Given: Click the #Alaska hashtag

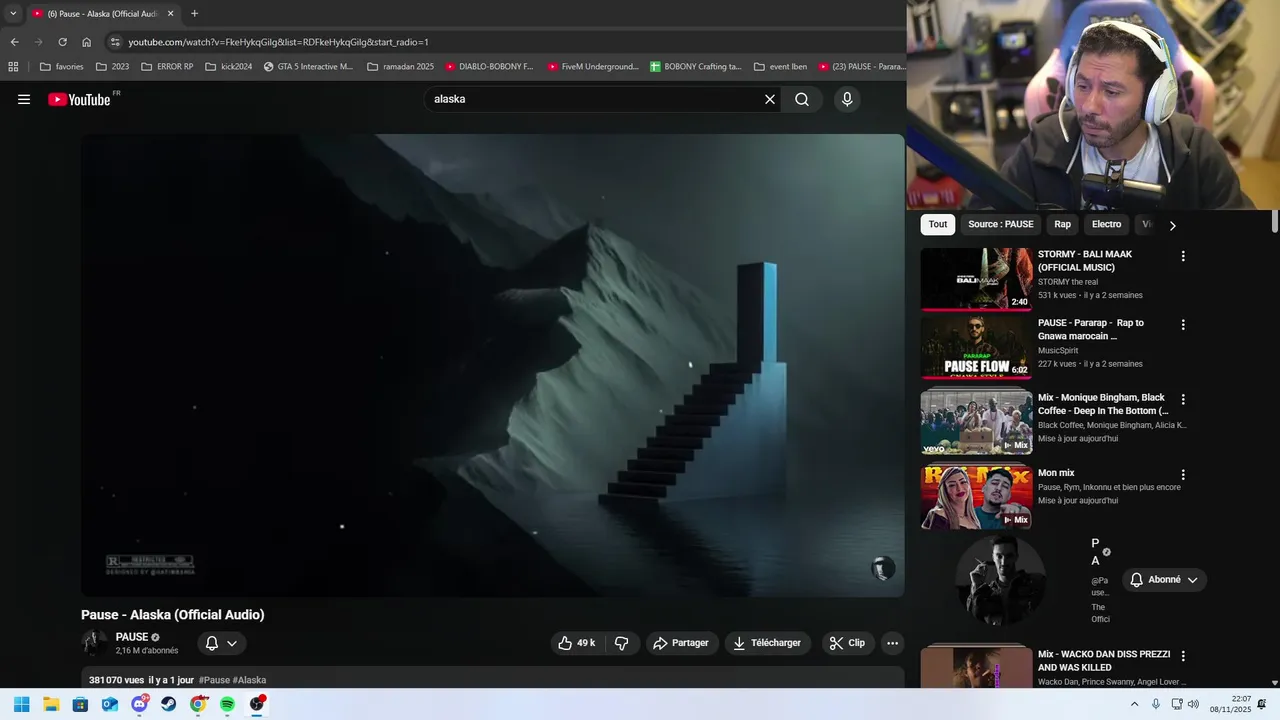Looking at the screenshot, I should (x=250, y=680).
